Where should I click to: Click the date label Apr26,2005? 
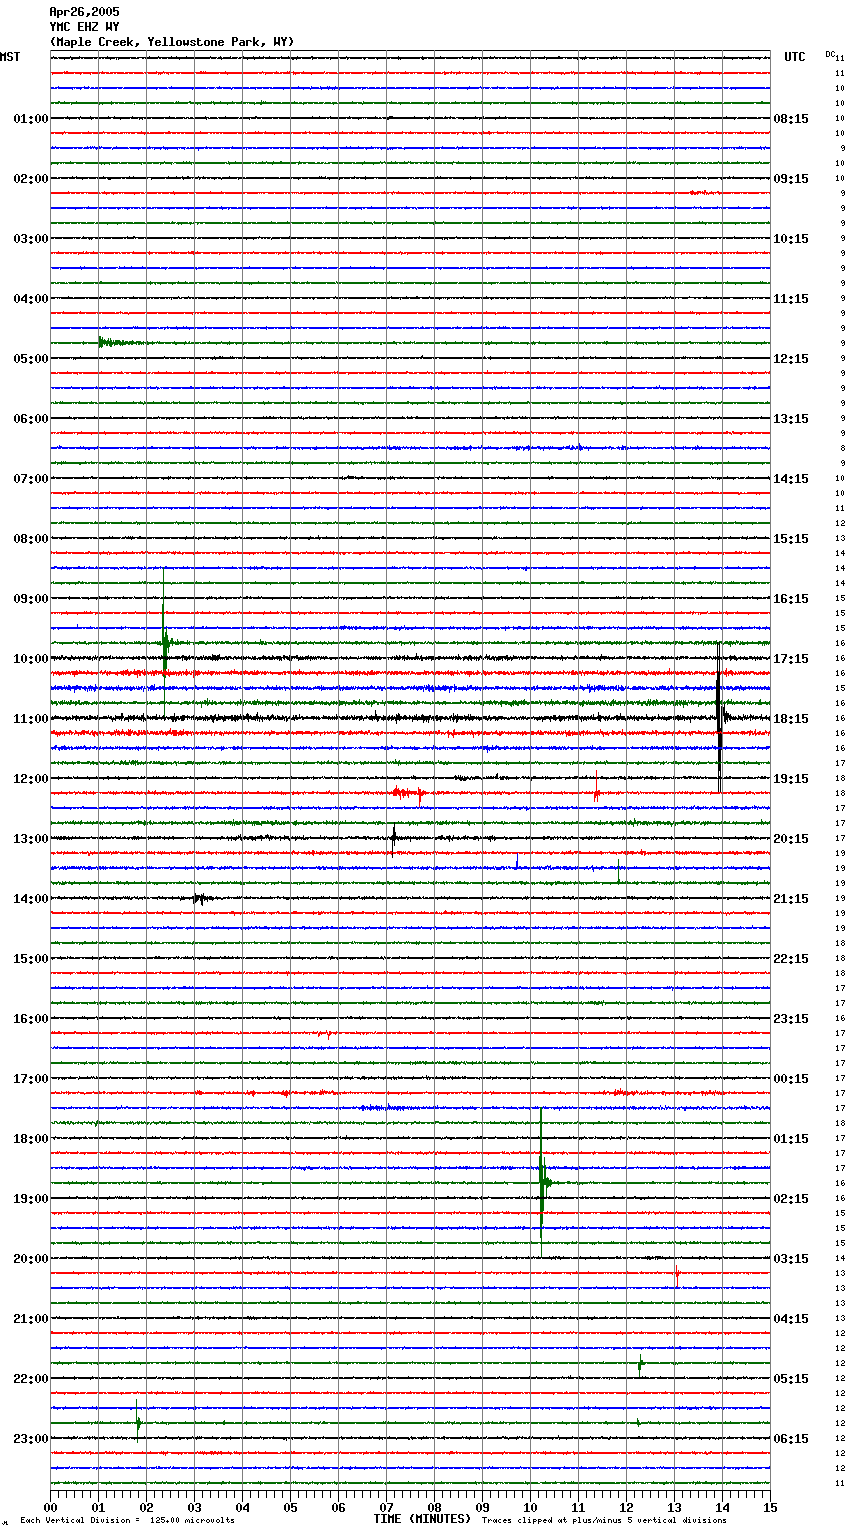coord(84,12)
